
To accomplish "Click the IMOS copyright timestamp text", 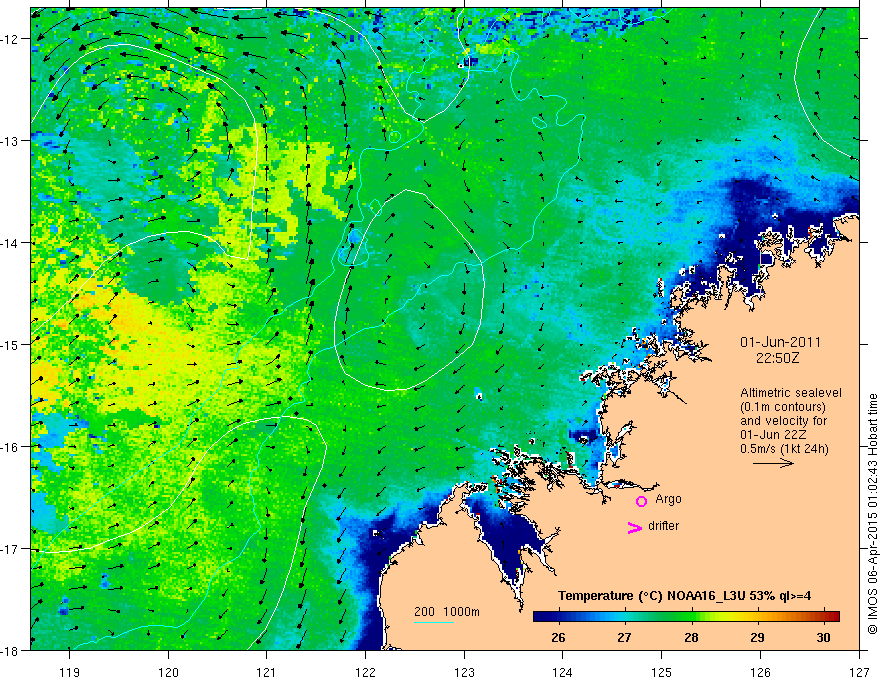I will click(872, 516).
